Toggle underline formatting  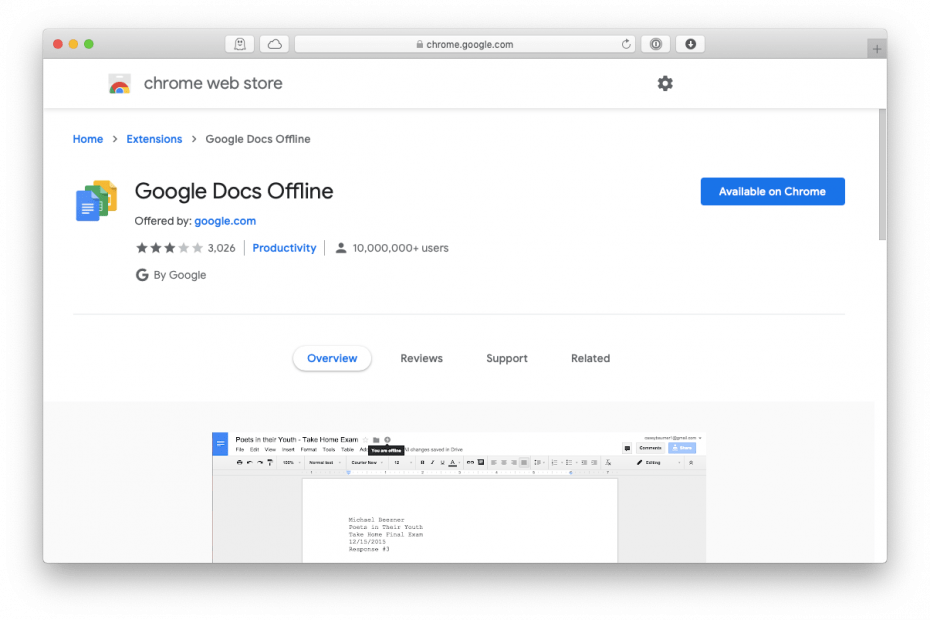click(441, 462)
